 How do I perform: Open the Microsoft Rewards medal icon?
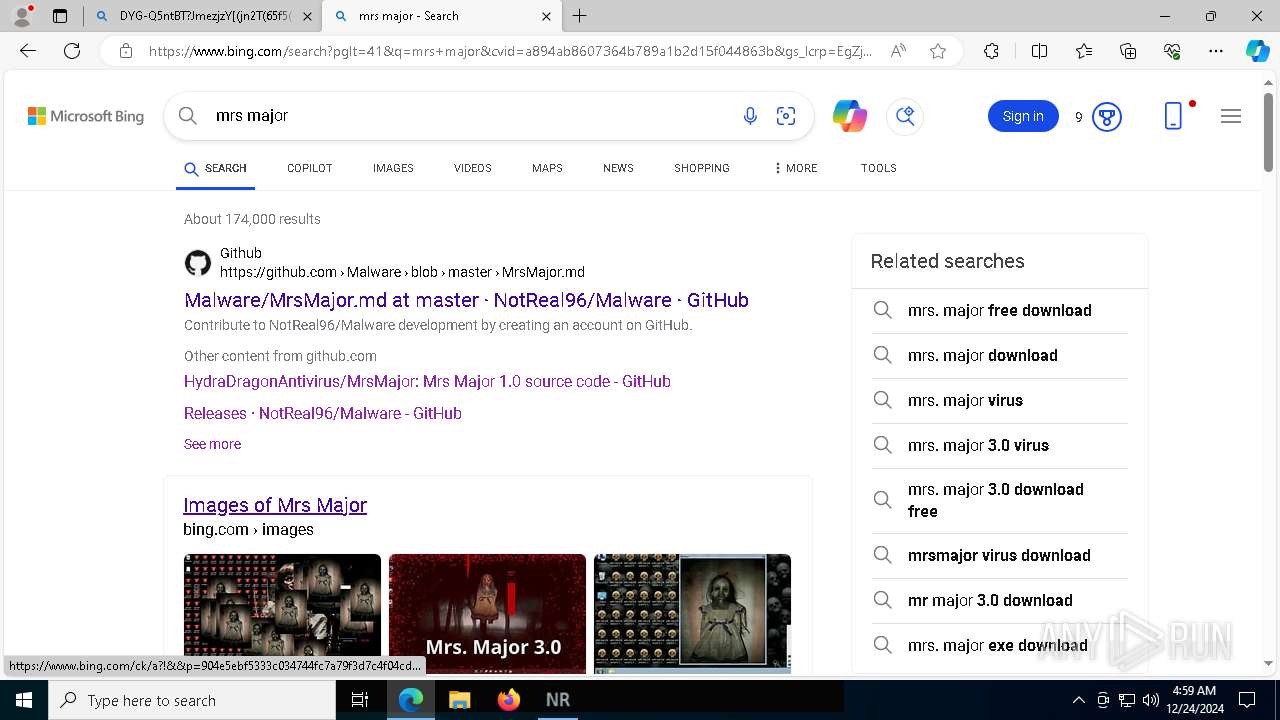(1107, 117)
